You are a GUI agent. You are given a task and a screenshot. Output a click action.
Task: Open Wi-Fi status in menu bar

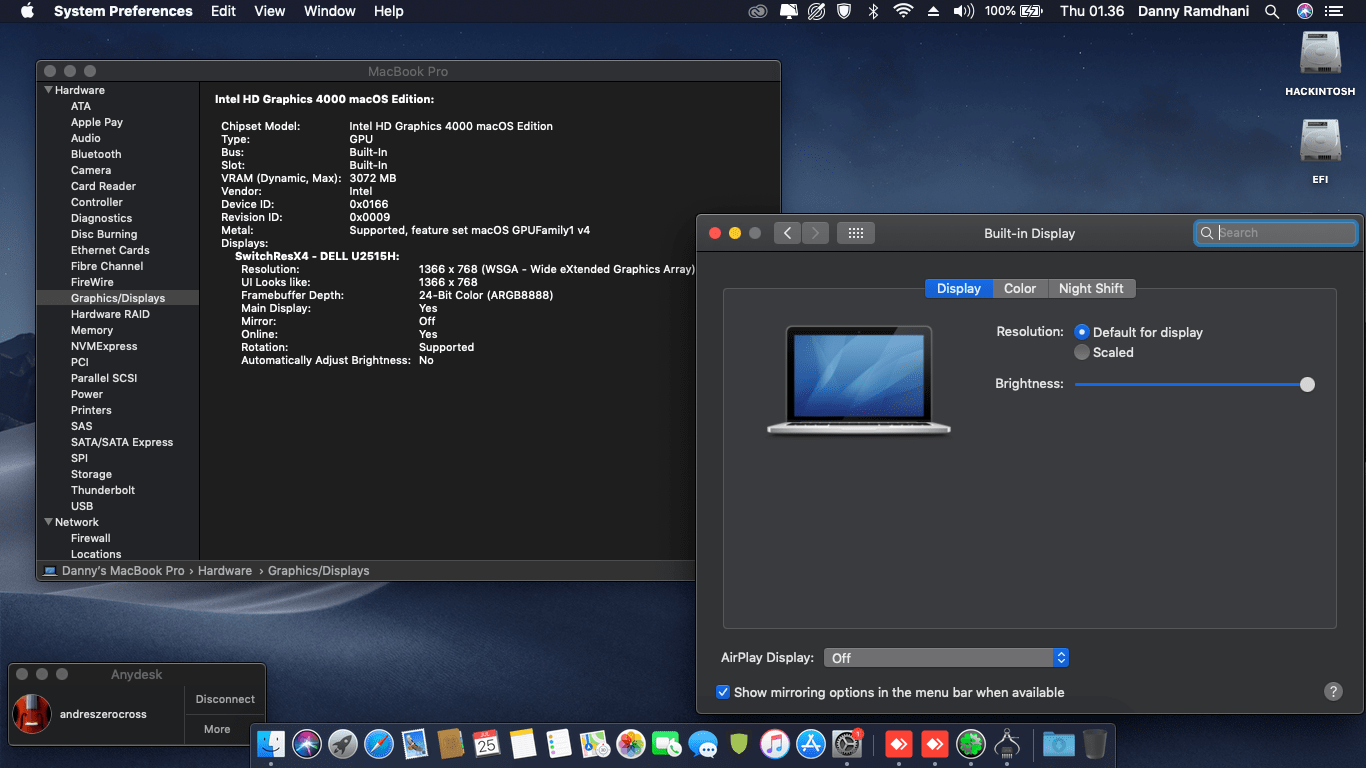click(904, 11)
